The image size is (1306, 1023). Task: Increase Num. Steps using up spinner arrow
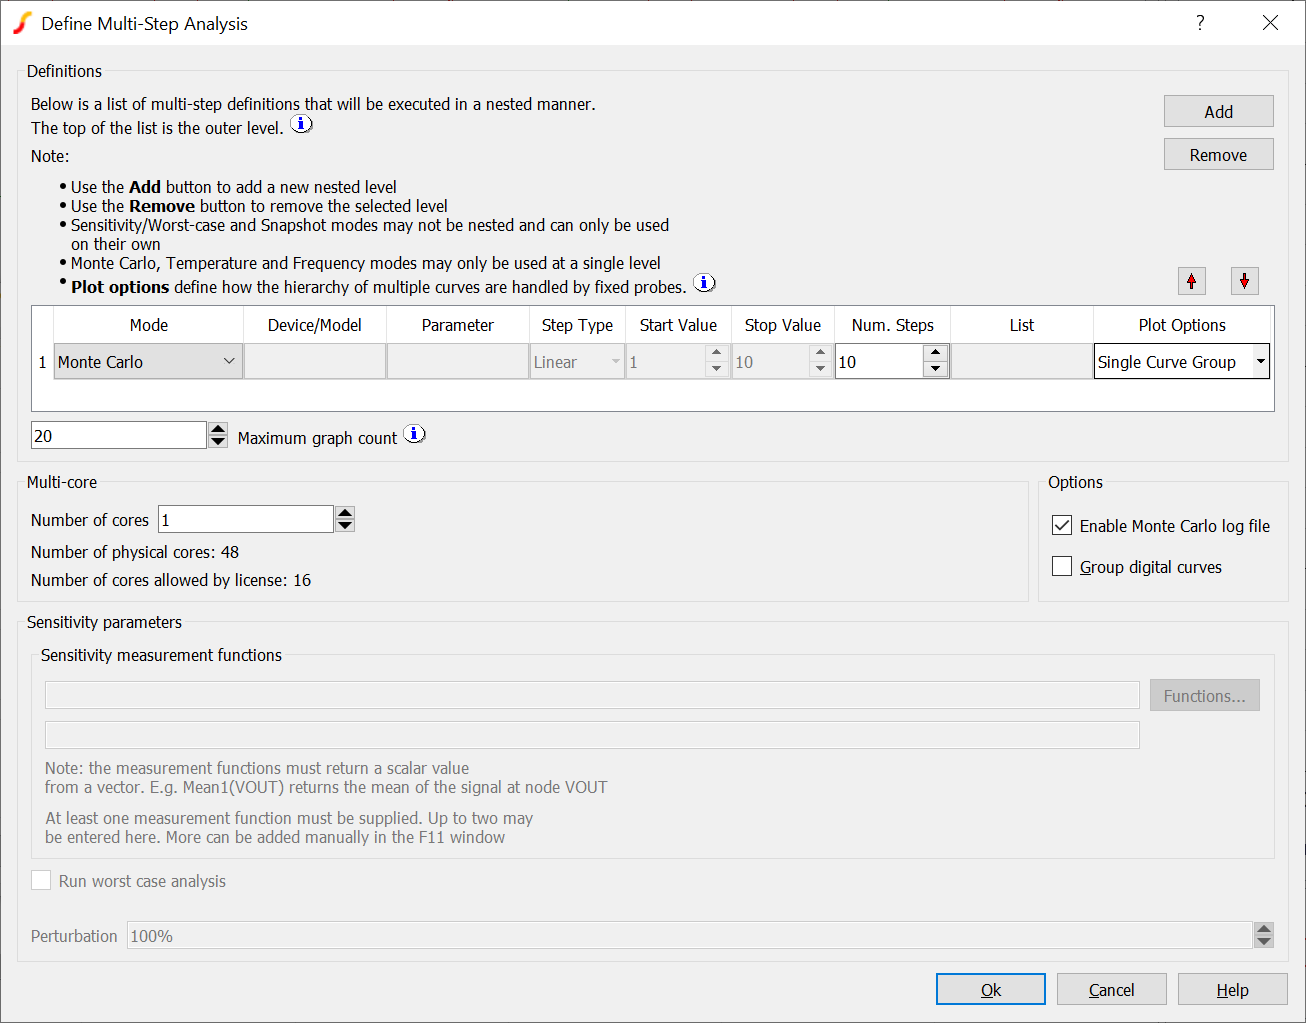935,353
